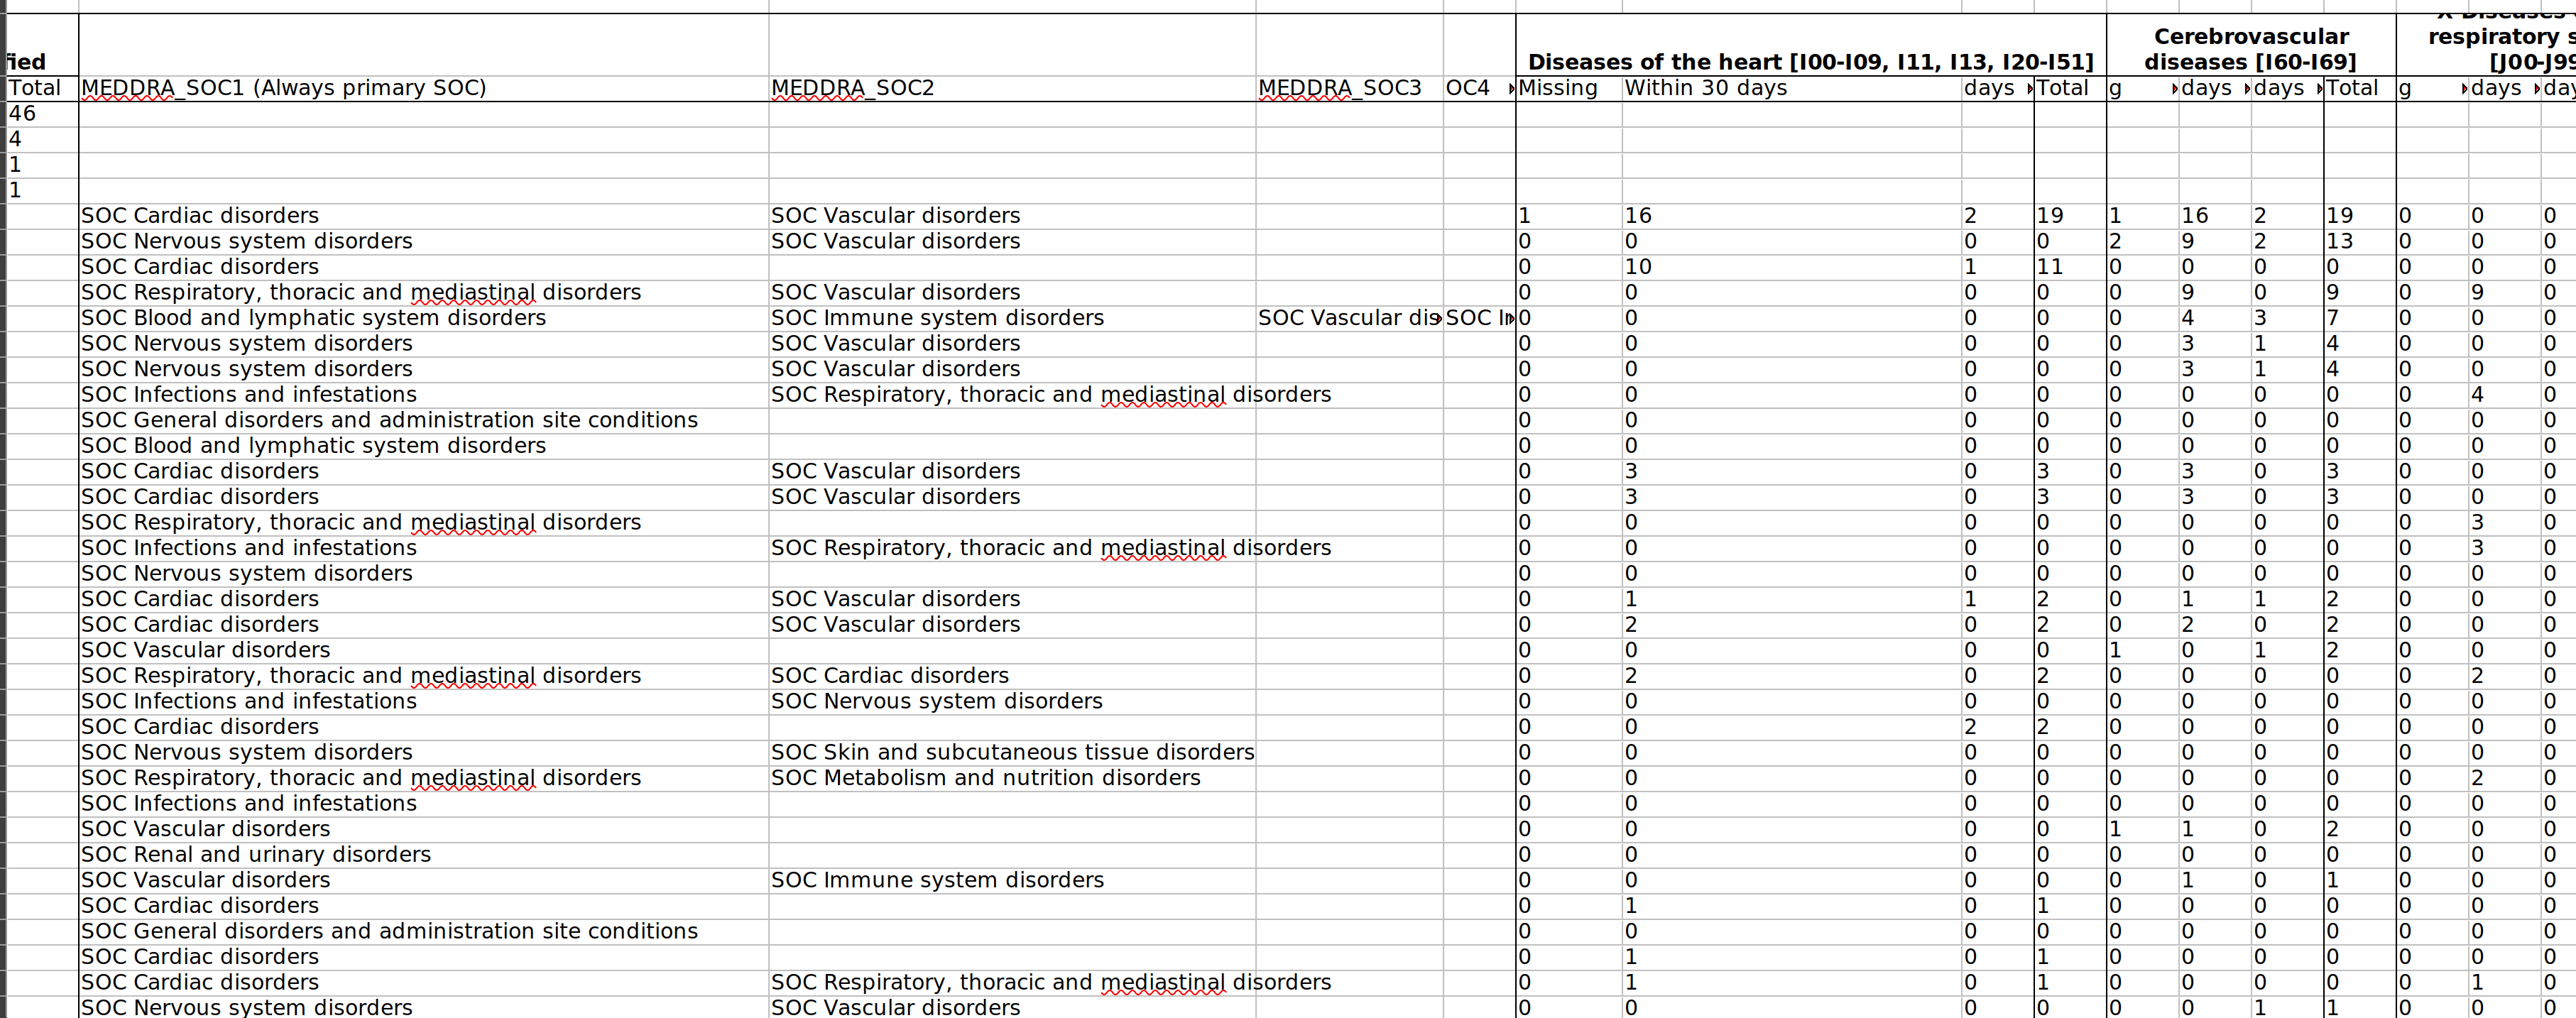Select the truncated "OC4" header cell

tap(1479, 88)
